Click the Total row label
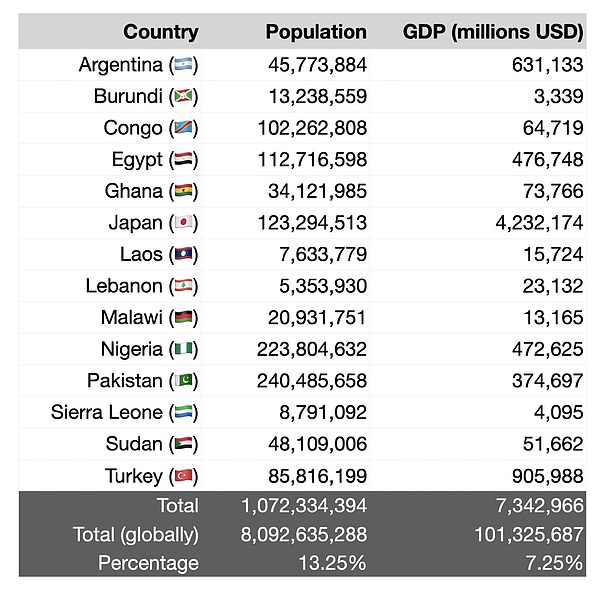The height and width of the screenshot is (593, 600). (176, 506)
